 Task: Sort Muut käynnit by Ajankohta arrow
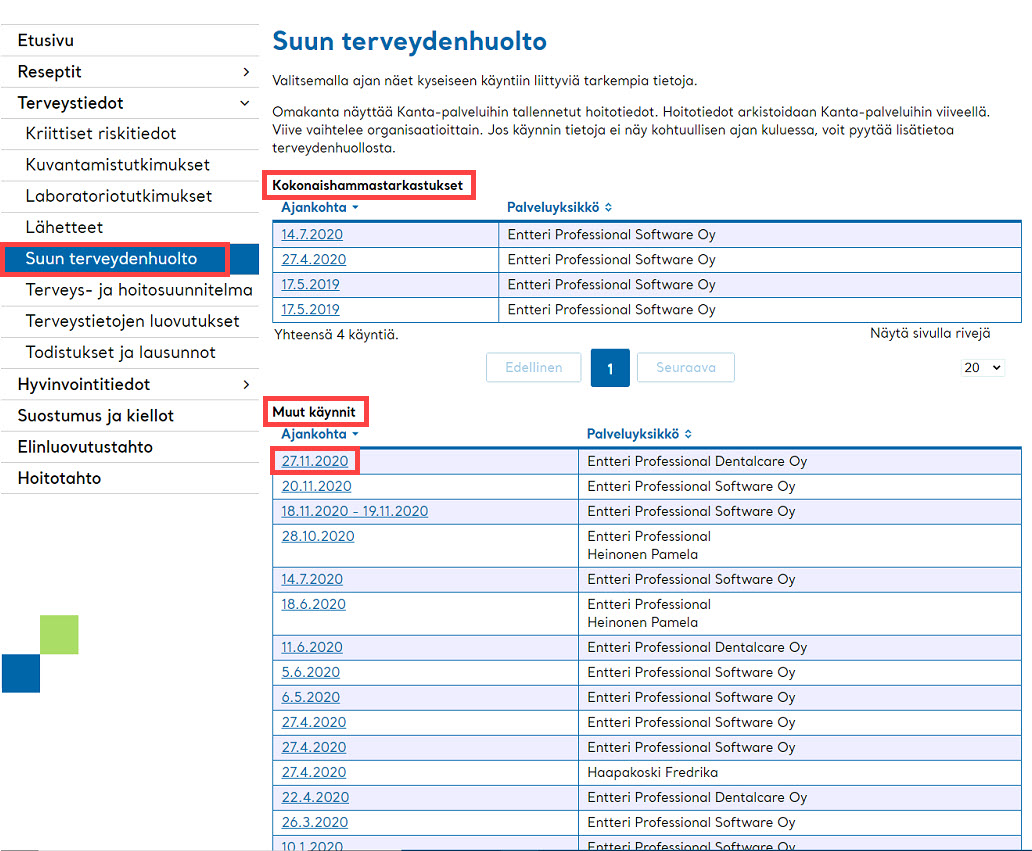click(355, 434)
